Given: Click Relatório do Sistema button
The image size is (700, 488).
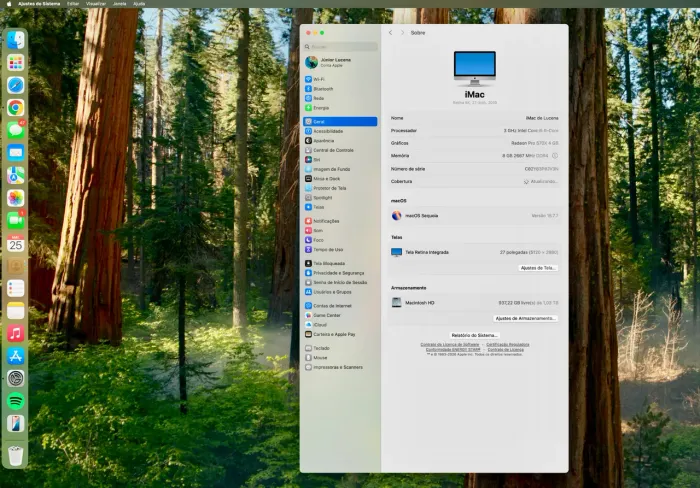Looking at the screenshot, I should tap(474, 335).
